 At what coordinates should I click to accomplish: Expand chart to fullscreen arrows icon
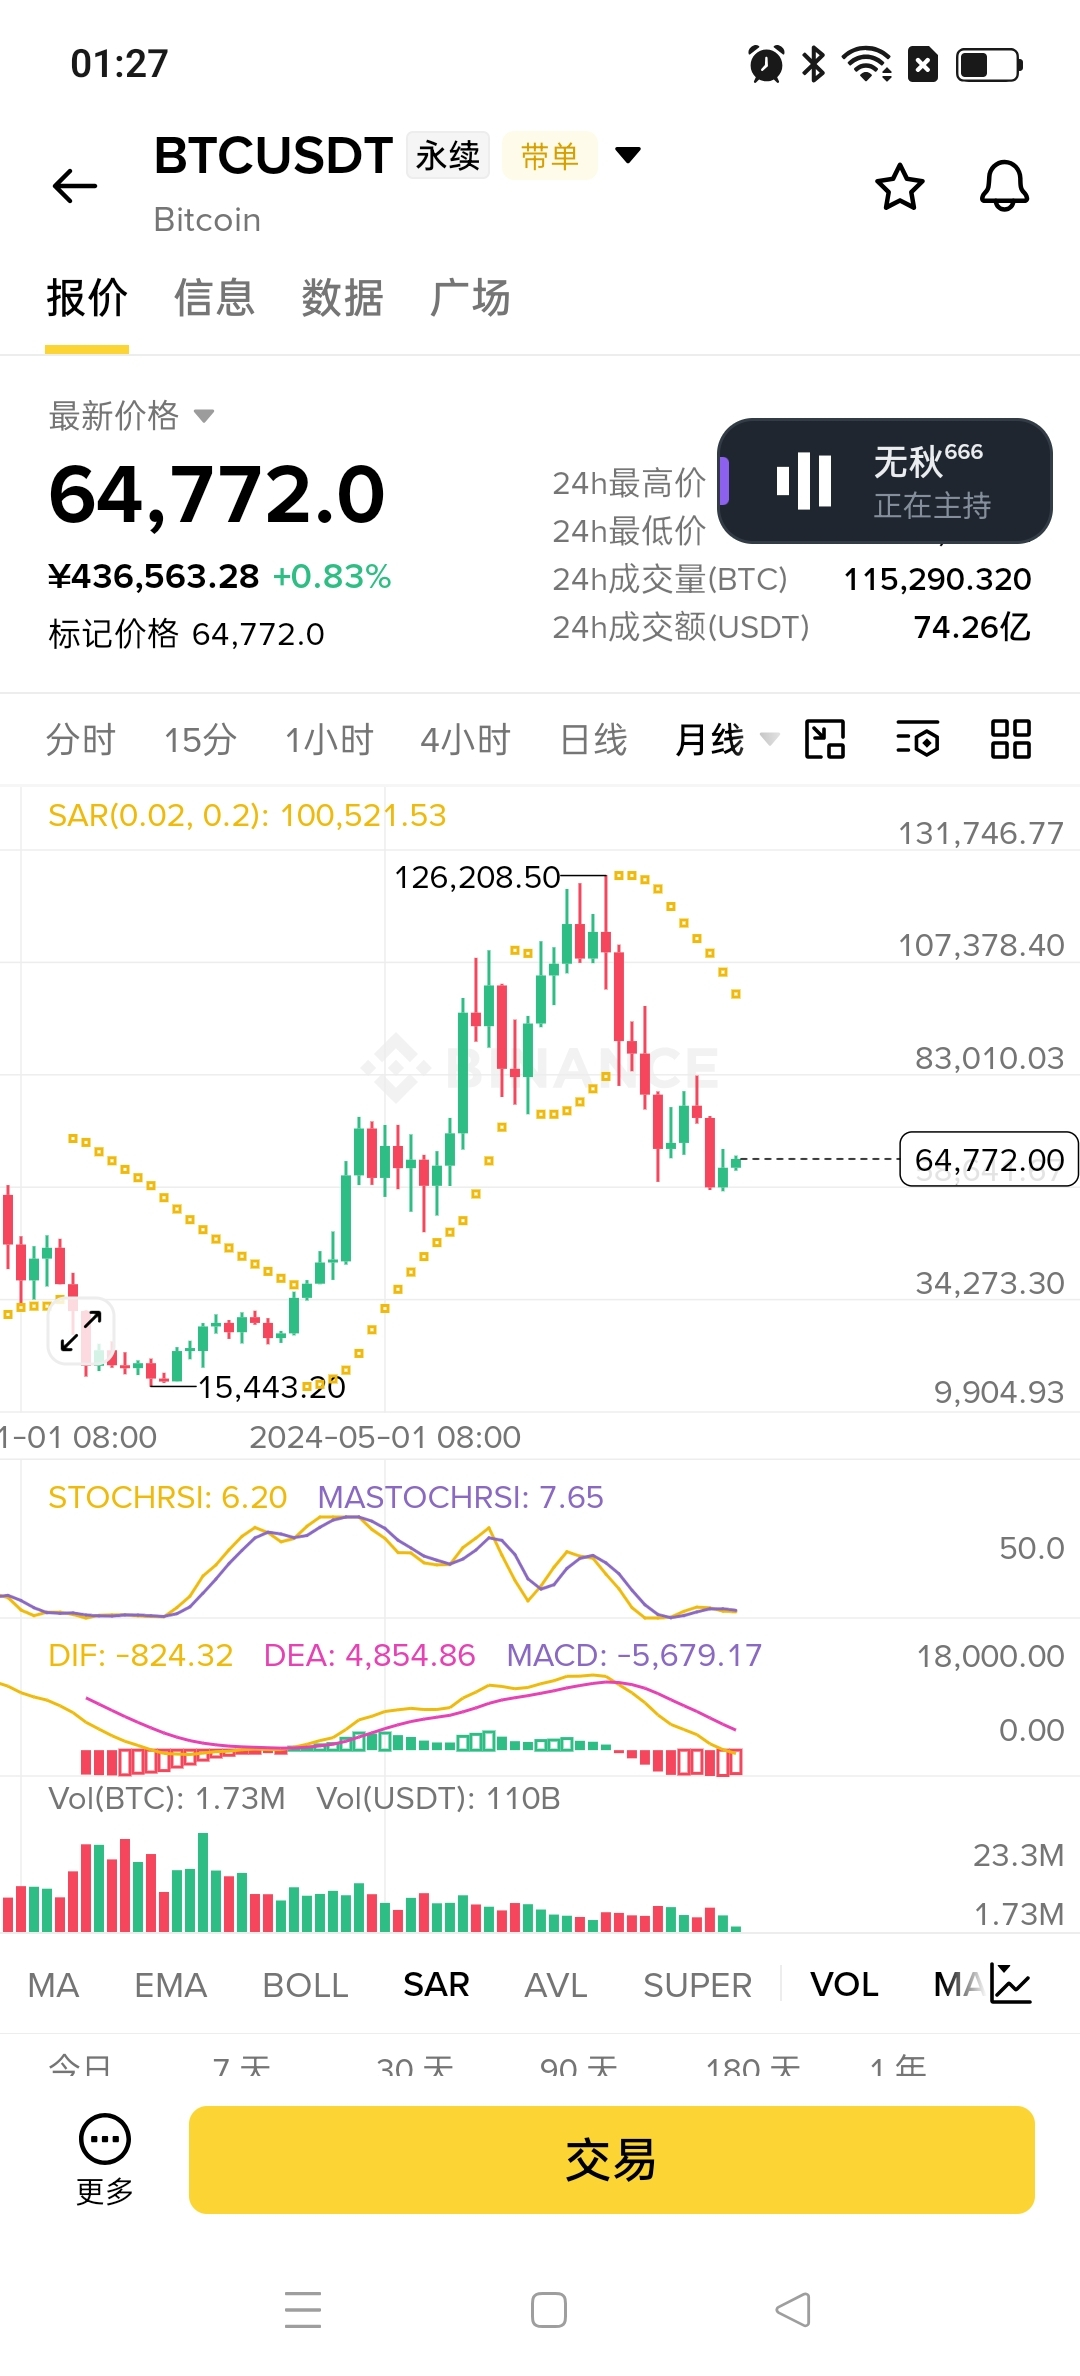tap(81, 1331)
